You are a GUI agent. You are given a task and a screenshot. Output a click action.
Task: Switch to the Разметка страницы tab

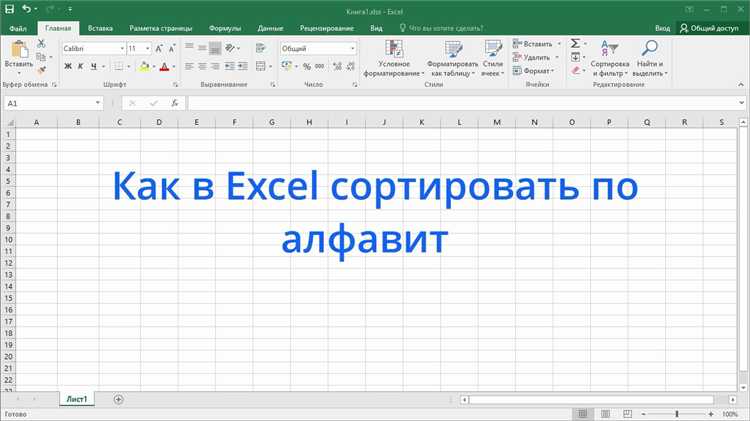(x=161, y=28)
